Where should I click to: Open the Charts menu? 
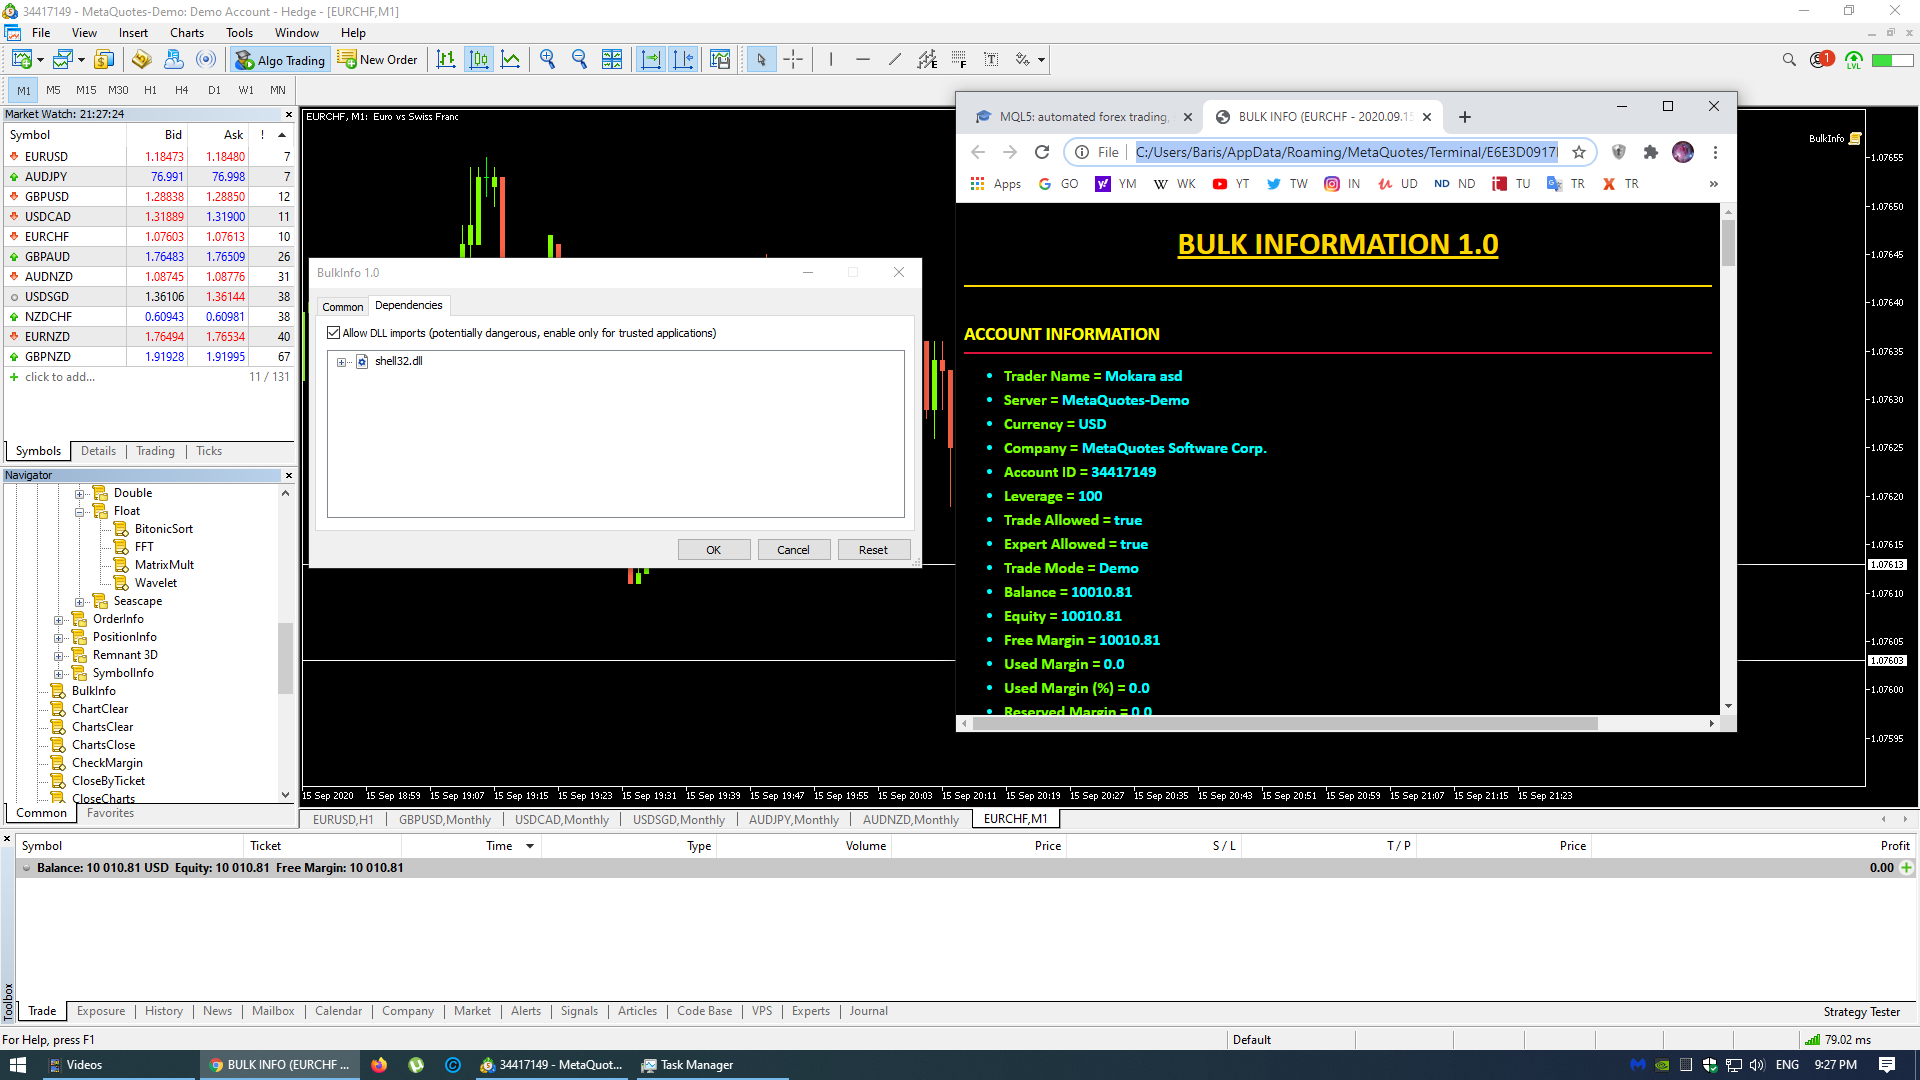pyautogui.click(x=186, y=32)
